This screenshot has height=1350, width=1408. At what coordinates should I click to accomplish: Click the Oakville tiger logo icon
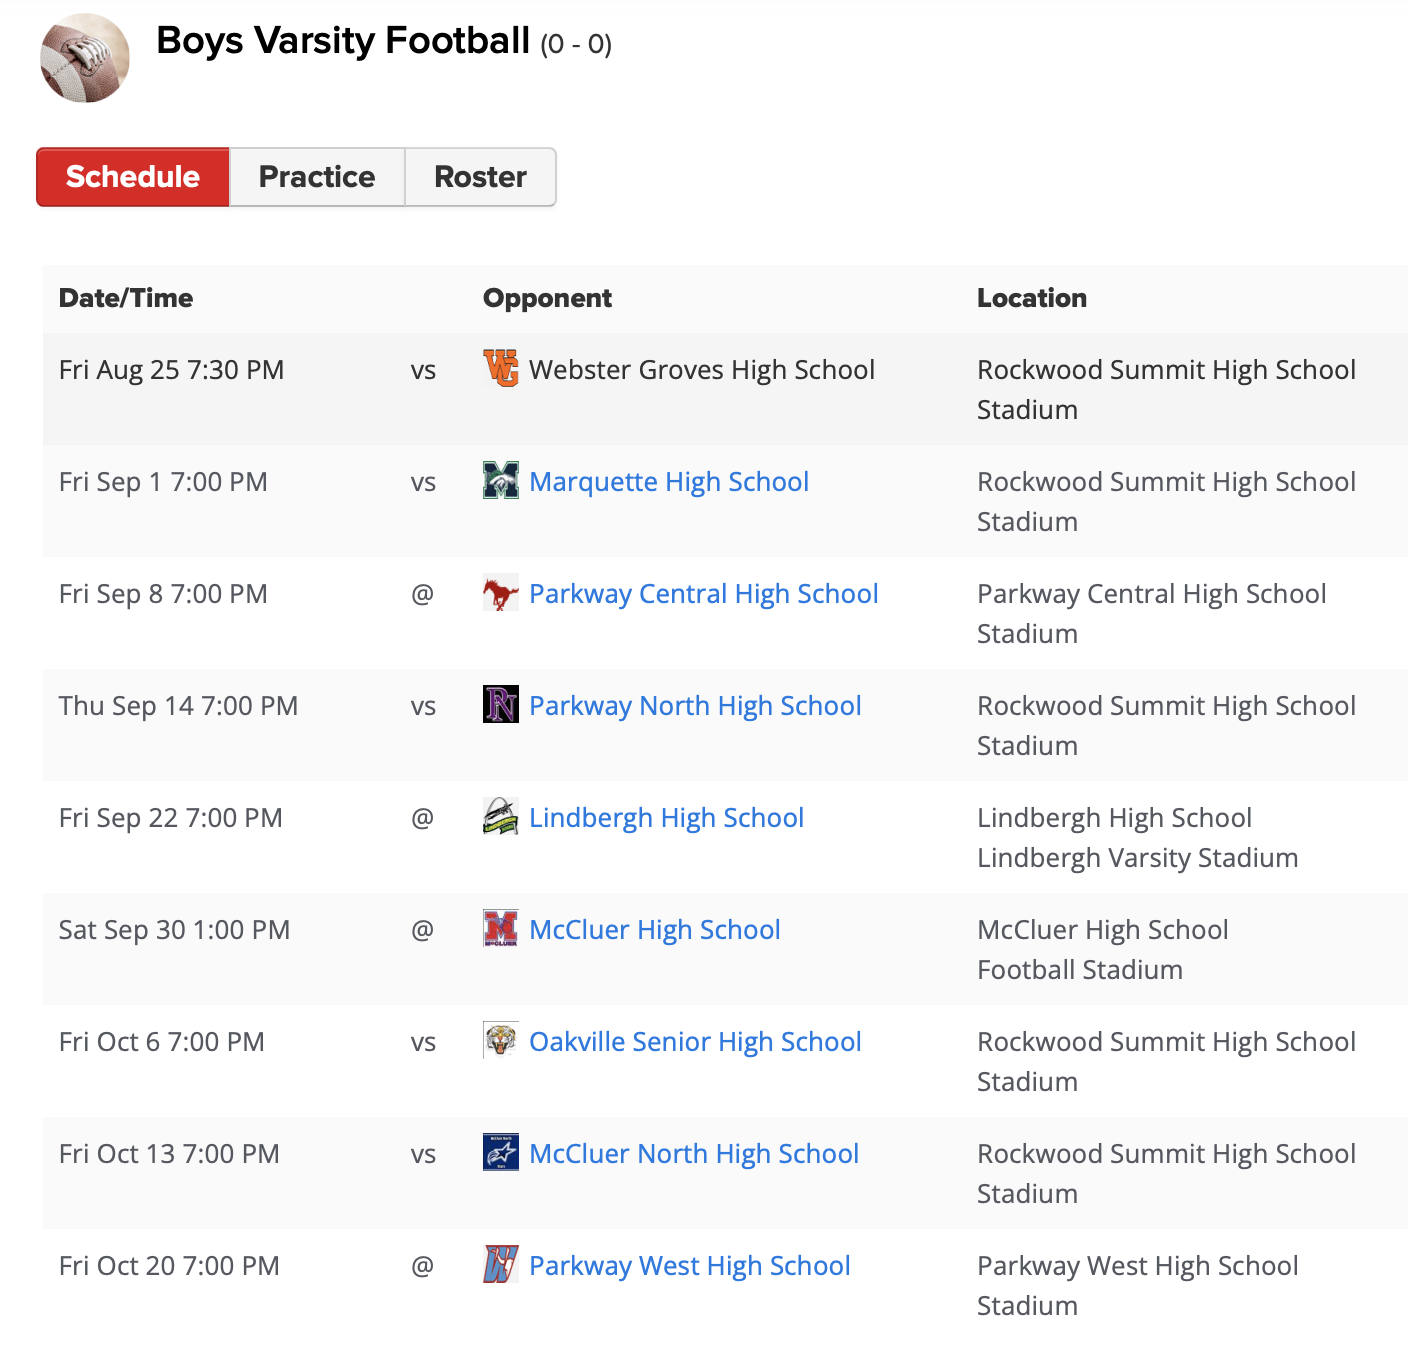point(501,1041)
